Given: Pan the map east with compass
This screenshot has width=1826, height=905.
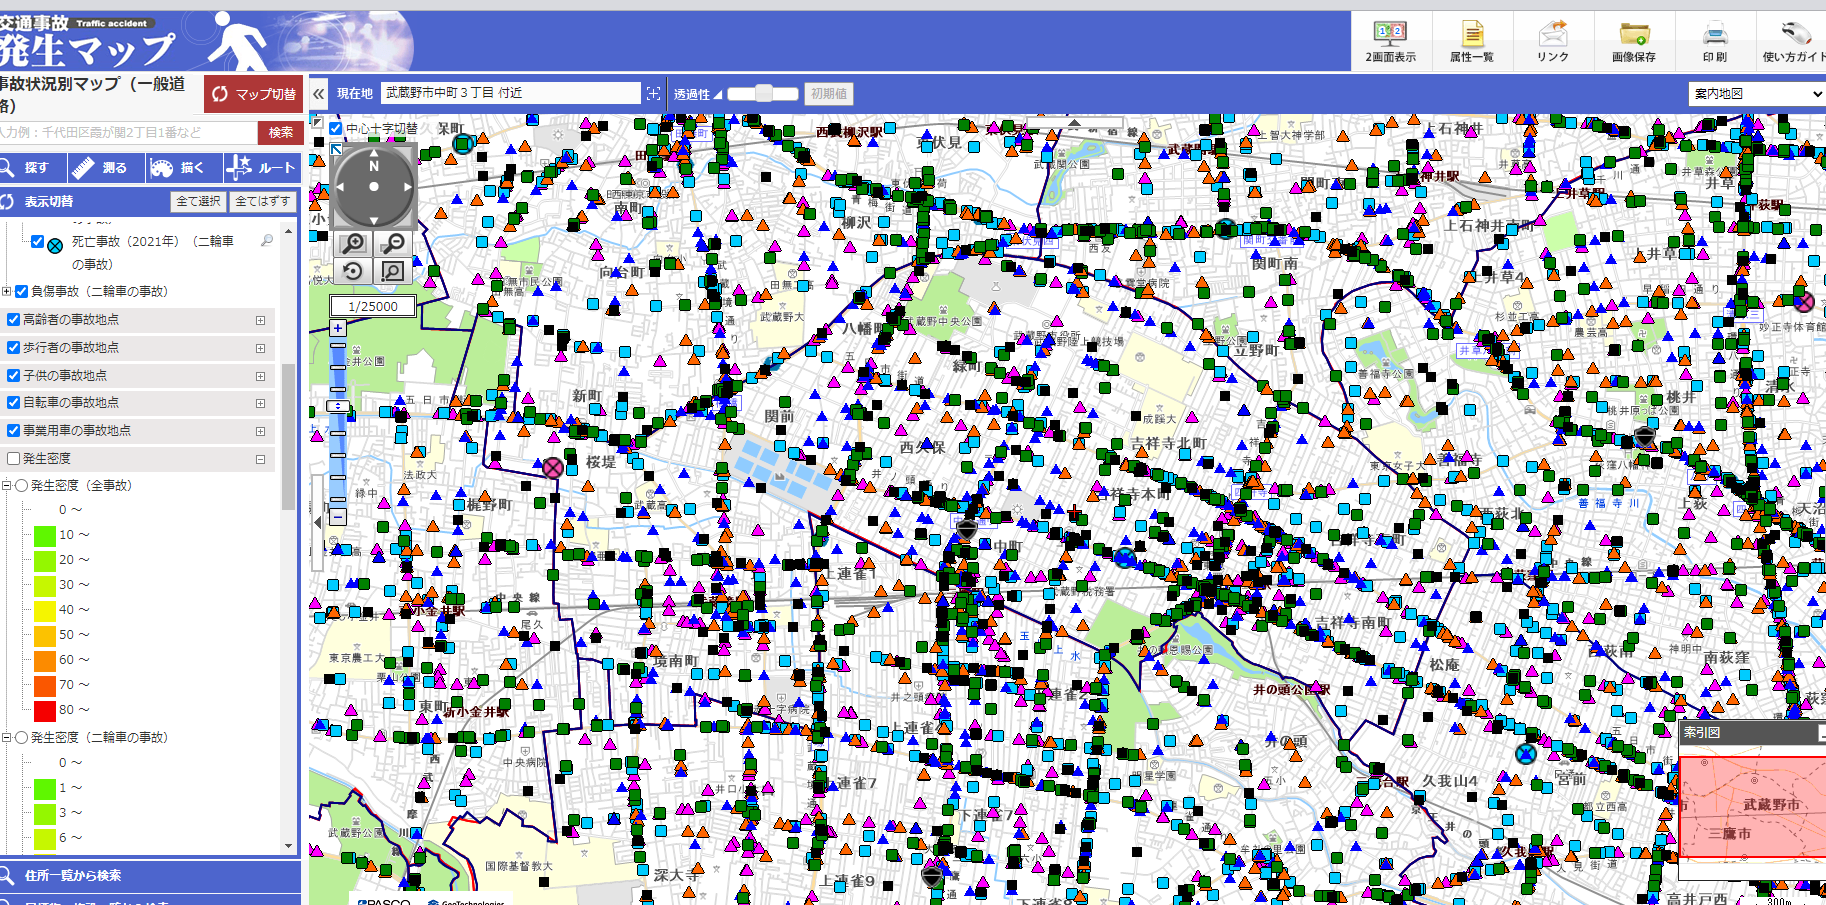Looking at the screenshot, I should tap(408, 186).
